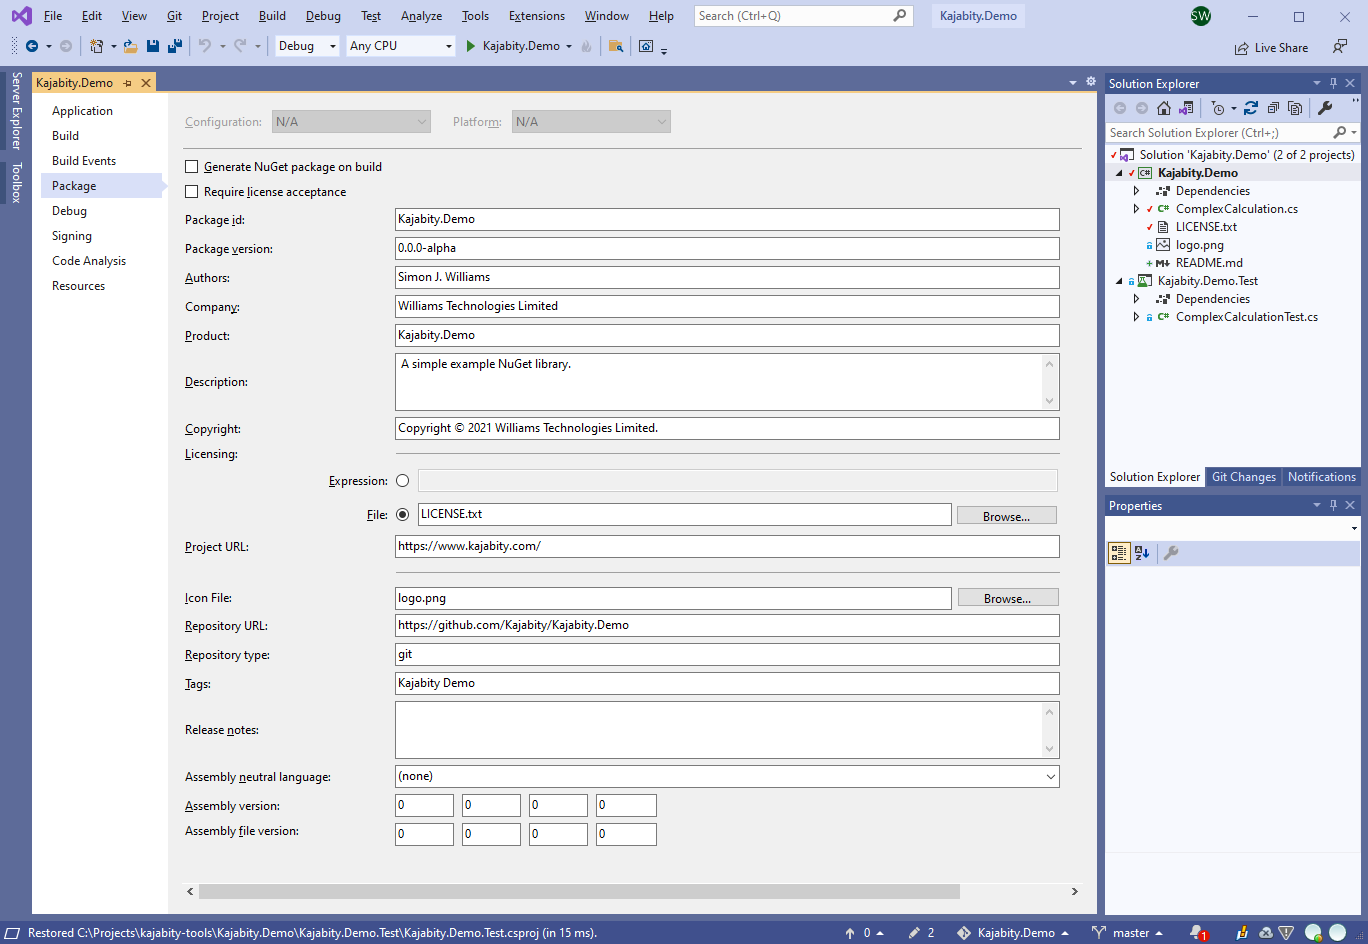
Task: Enable Require license acceptance
Action: click(x=192, y=191)
